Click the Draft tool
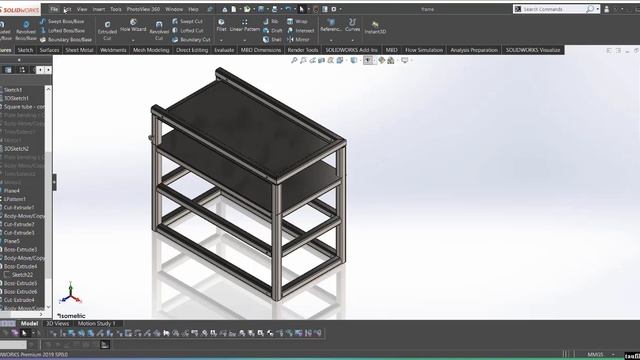Image resolution: width=640 pixels, height=360 pixels. (273, 31)
